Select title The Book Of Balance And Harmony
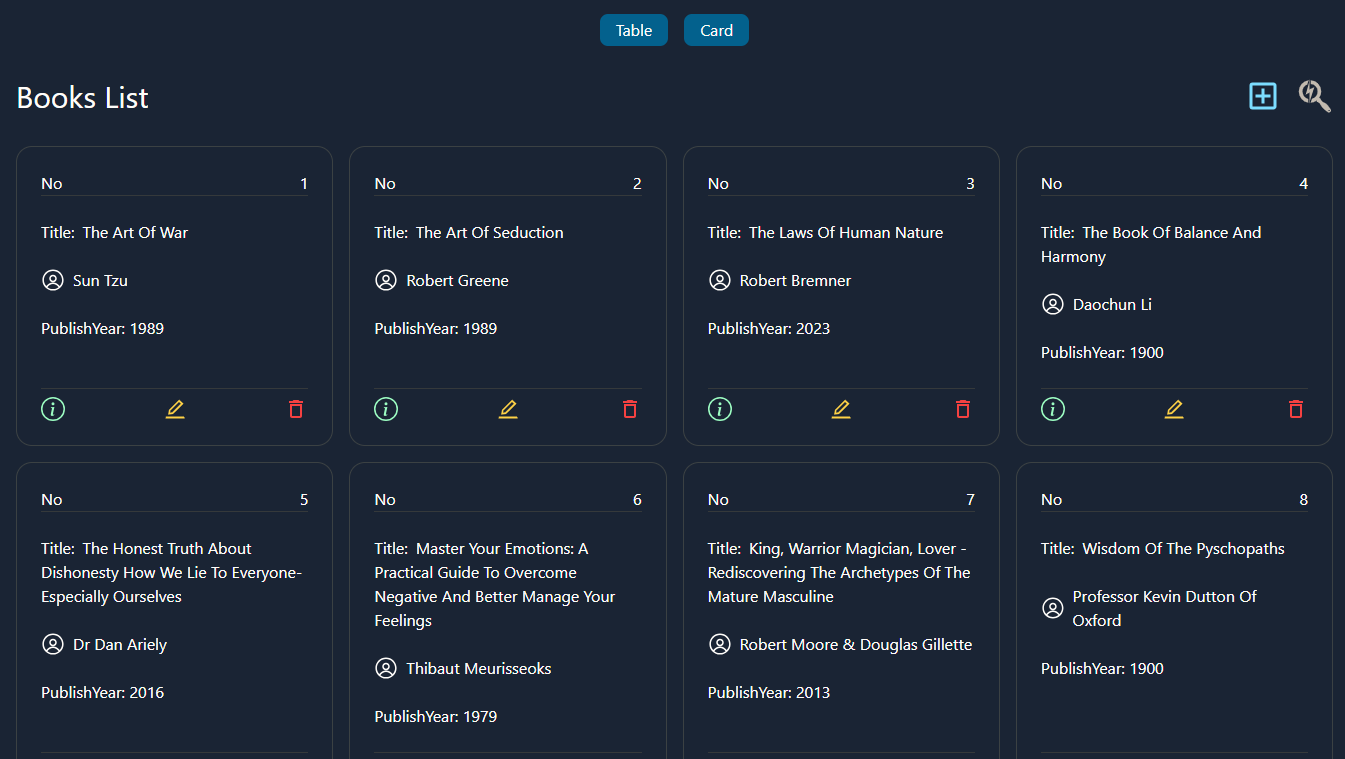 click(1151, 244)
